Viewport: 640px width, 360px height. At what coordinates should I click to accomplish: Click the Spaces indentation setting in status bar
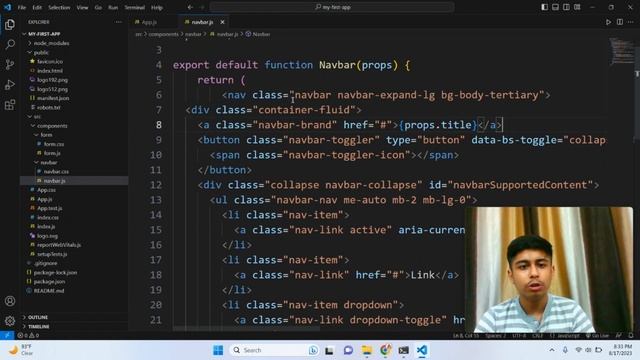496,336
